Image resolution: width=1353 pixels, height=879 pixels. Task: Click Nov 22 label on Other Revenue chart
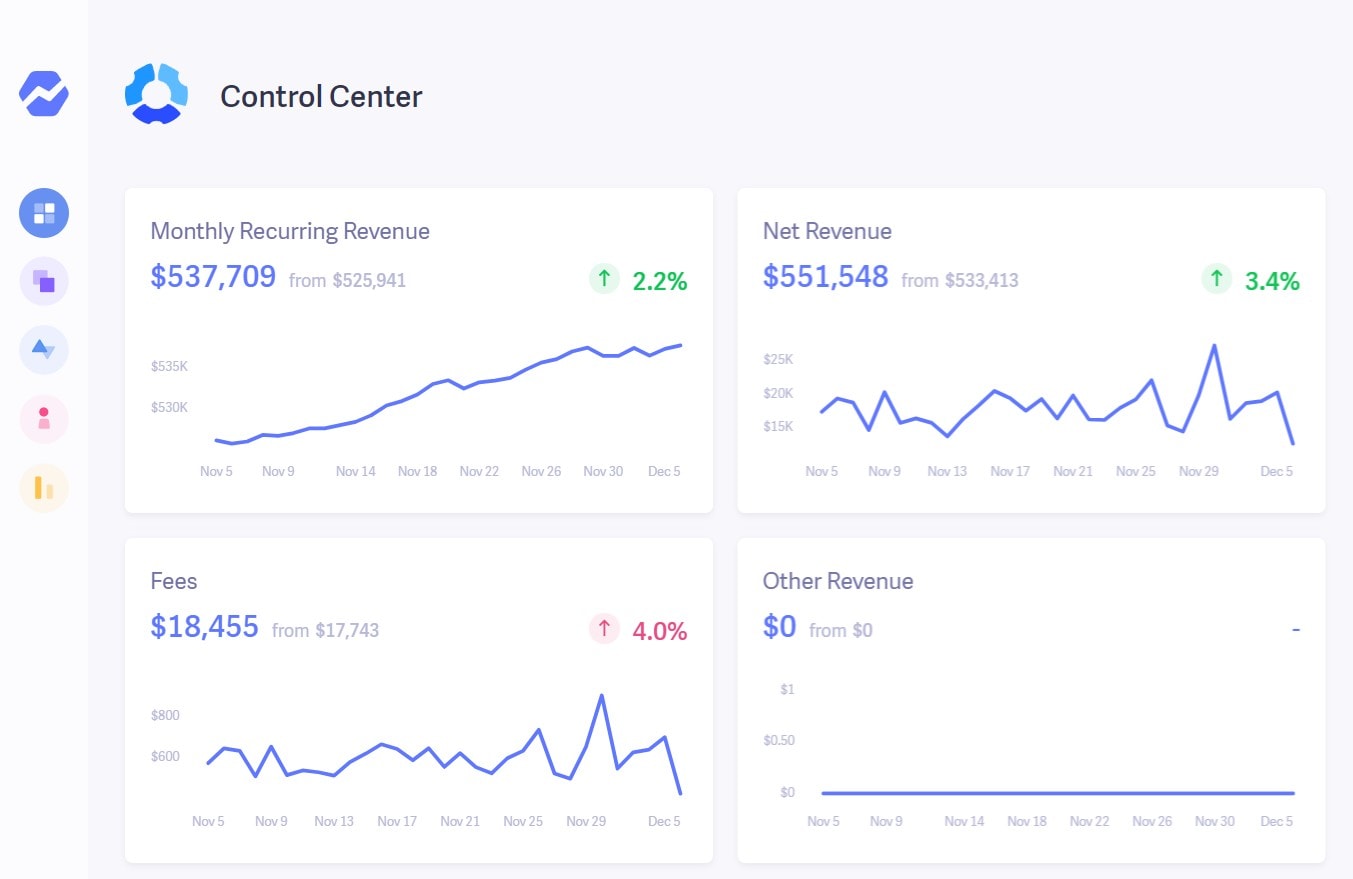[x=1089, y=821]
